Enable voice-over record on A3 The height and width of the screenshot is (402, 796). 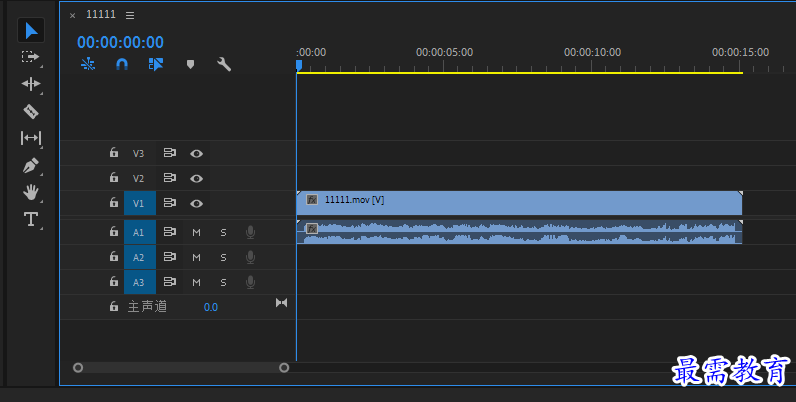[250, 282]
